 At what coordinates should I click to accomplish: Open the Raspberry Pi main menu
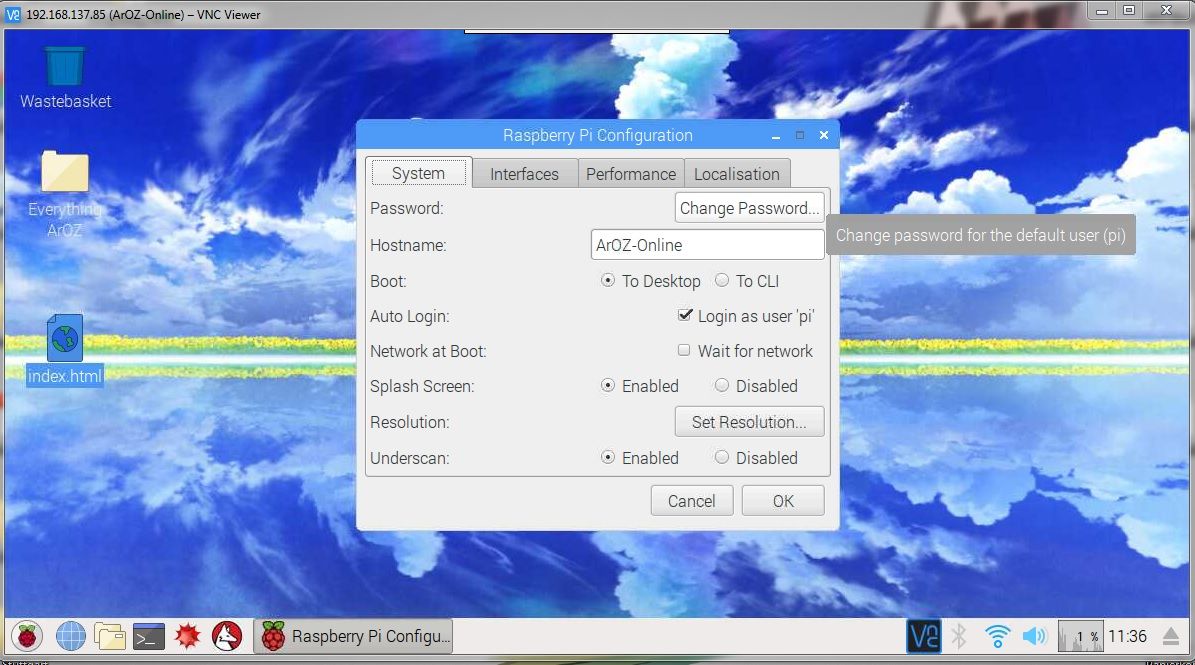point(27,636)
